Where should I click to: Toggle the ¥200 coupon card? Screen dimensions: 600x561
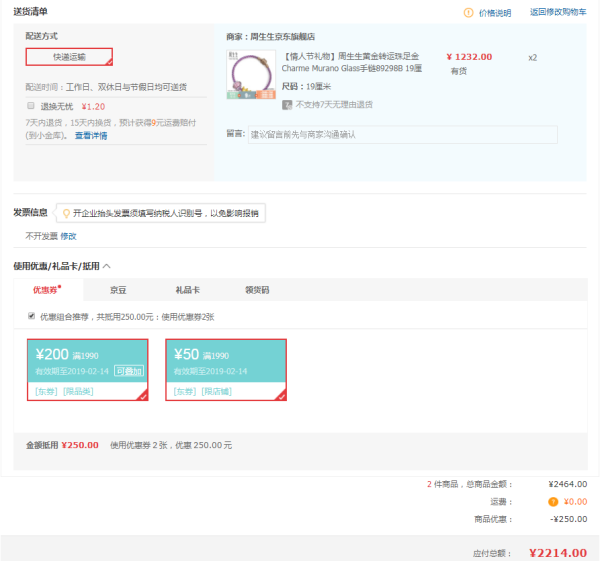click(x=88, y=370)
